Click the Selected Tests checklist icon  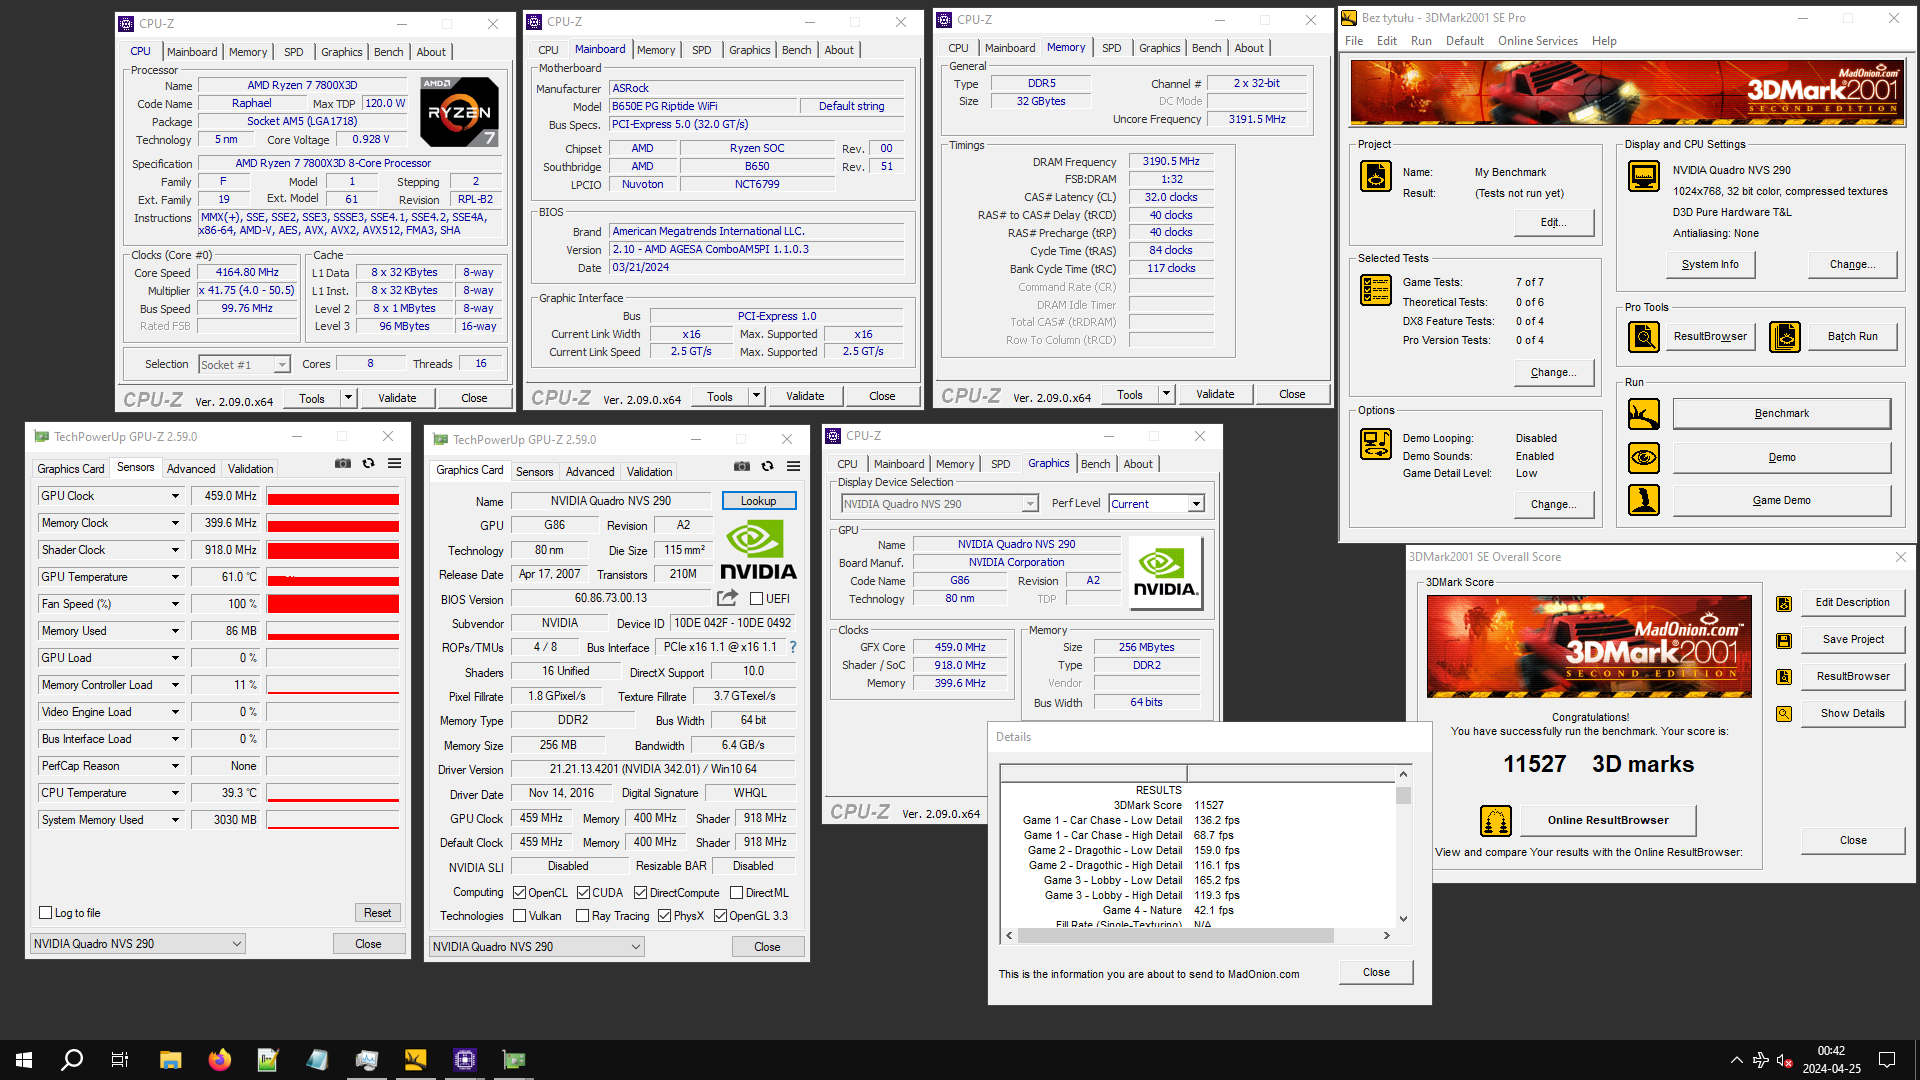pyautogui.click(x=1376, y=290)
